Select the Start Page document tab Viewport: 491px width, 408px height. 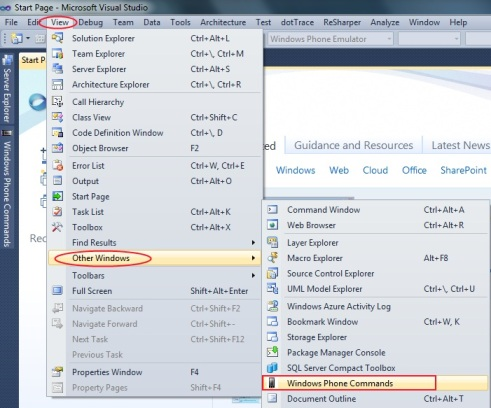[x=33, y=60]
